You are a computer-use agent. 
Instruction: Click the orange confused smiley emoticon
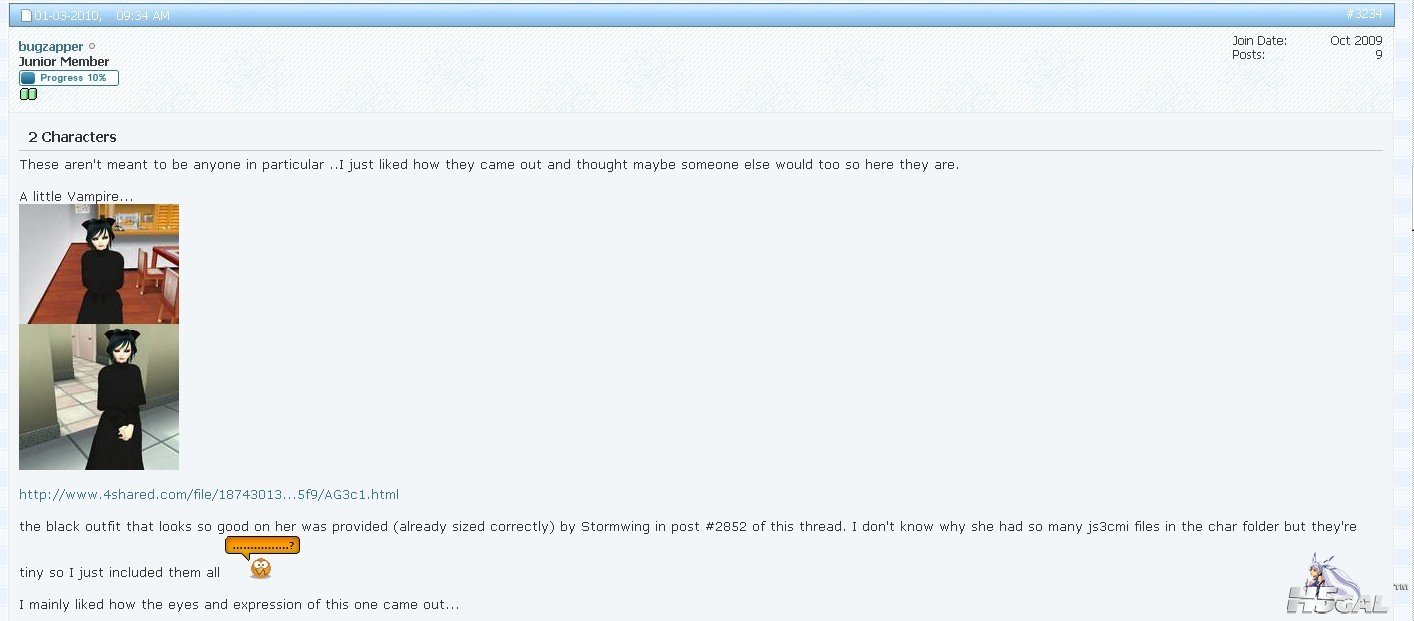click(261, 569)
